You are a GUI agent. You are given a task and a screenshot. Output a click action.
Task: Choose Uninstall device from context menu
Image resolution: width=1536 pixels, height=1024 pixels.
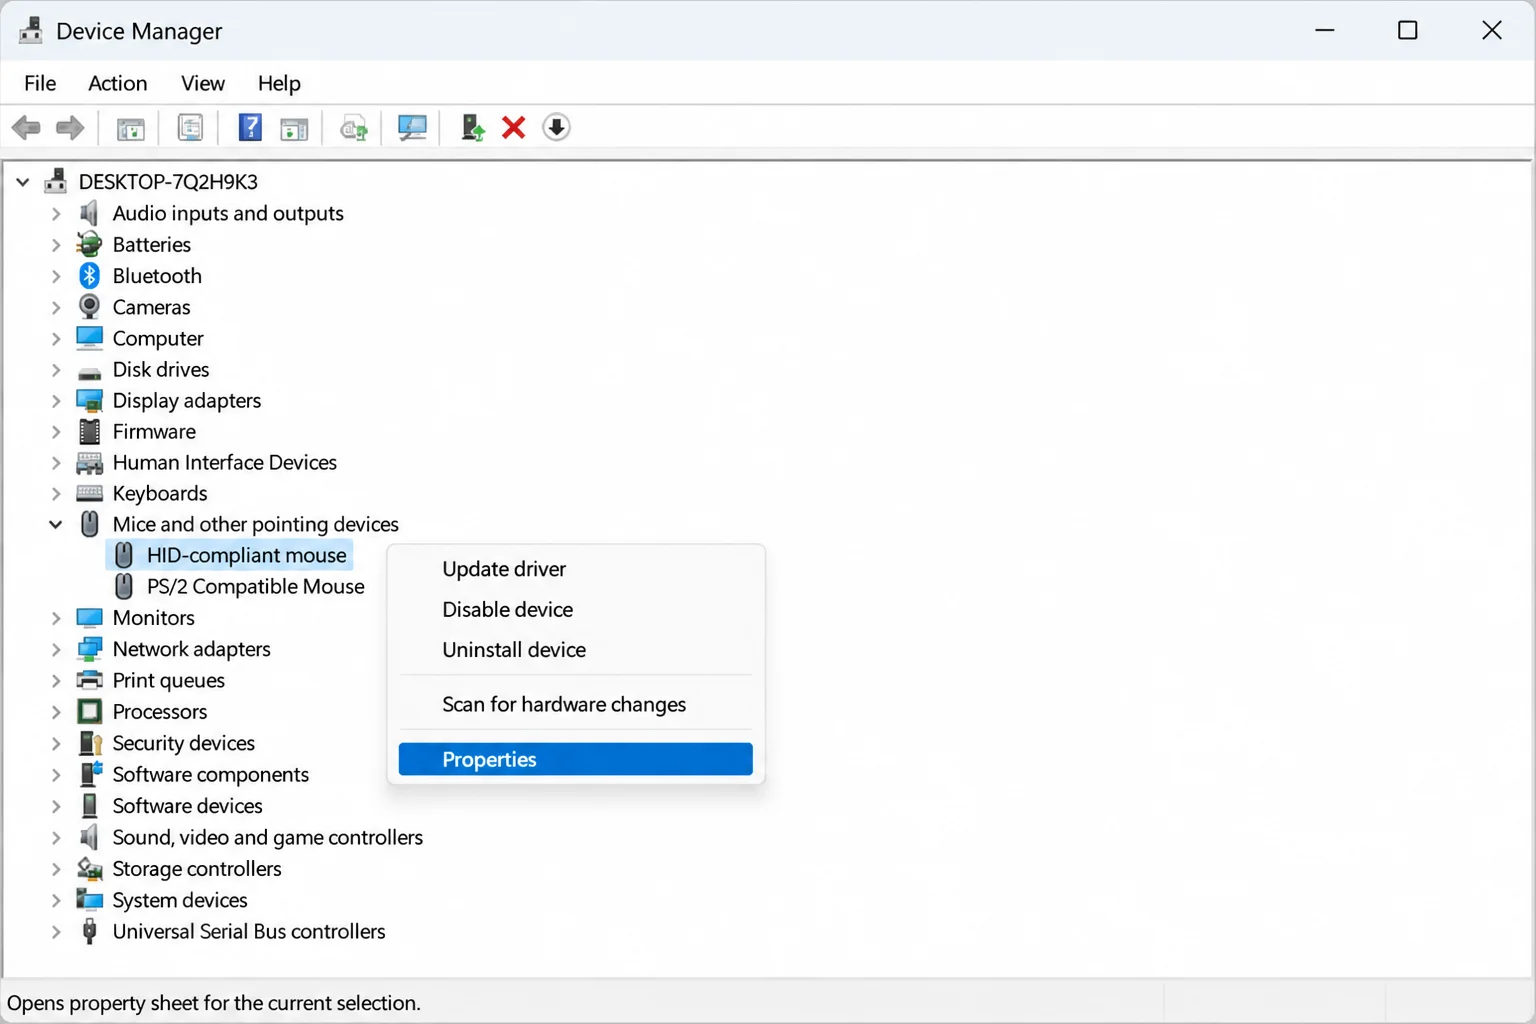point(575,650)
